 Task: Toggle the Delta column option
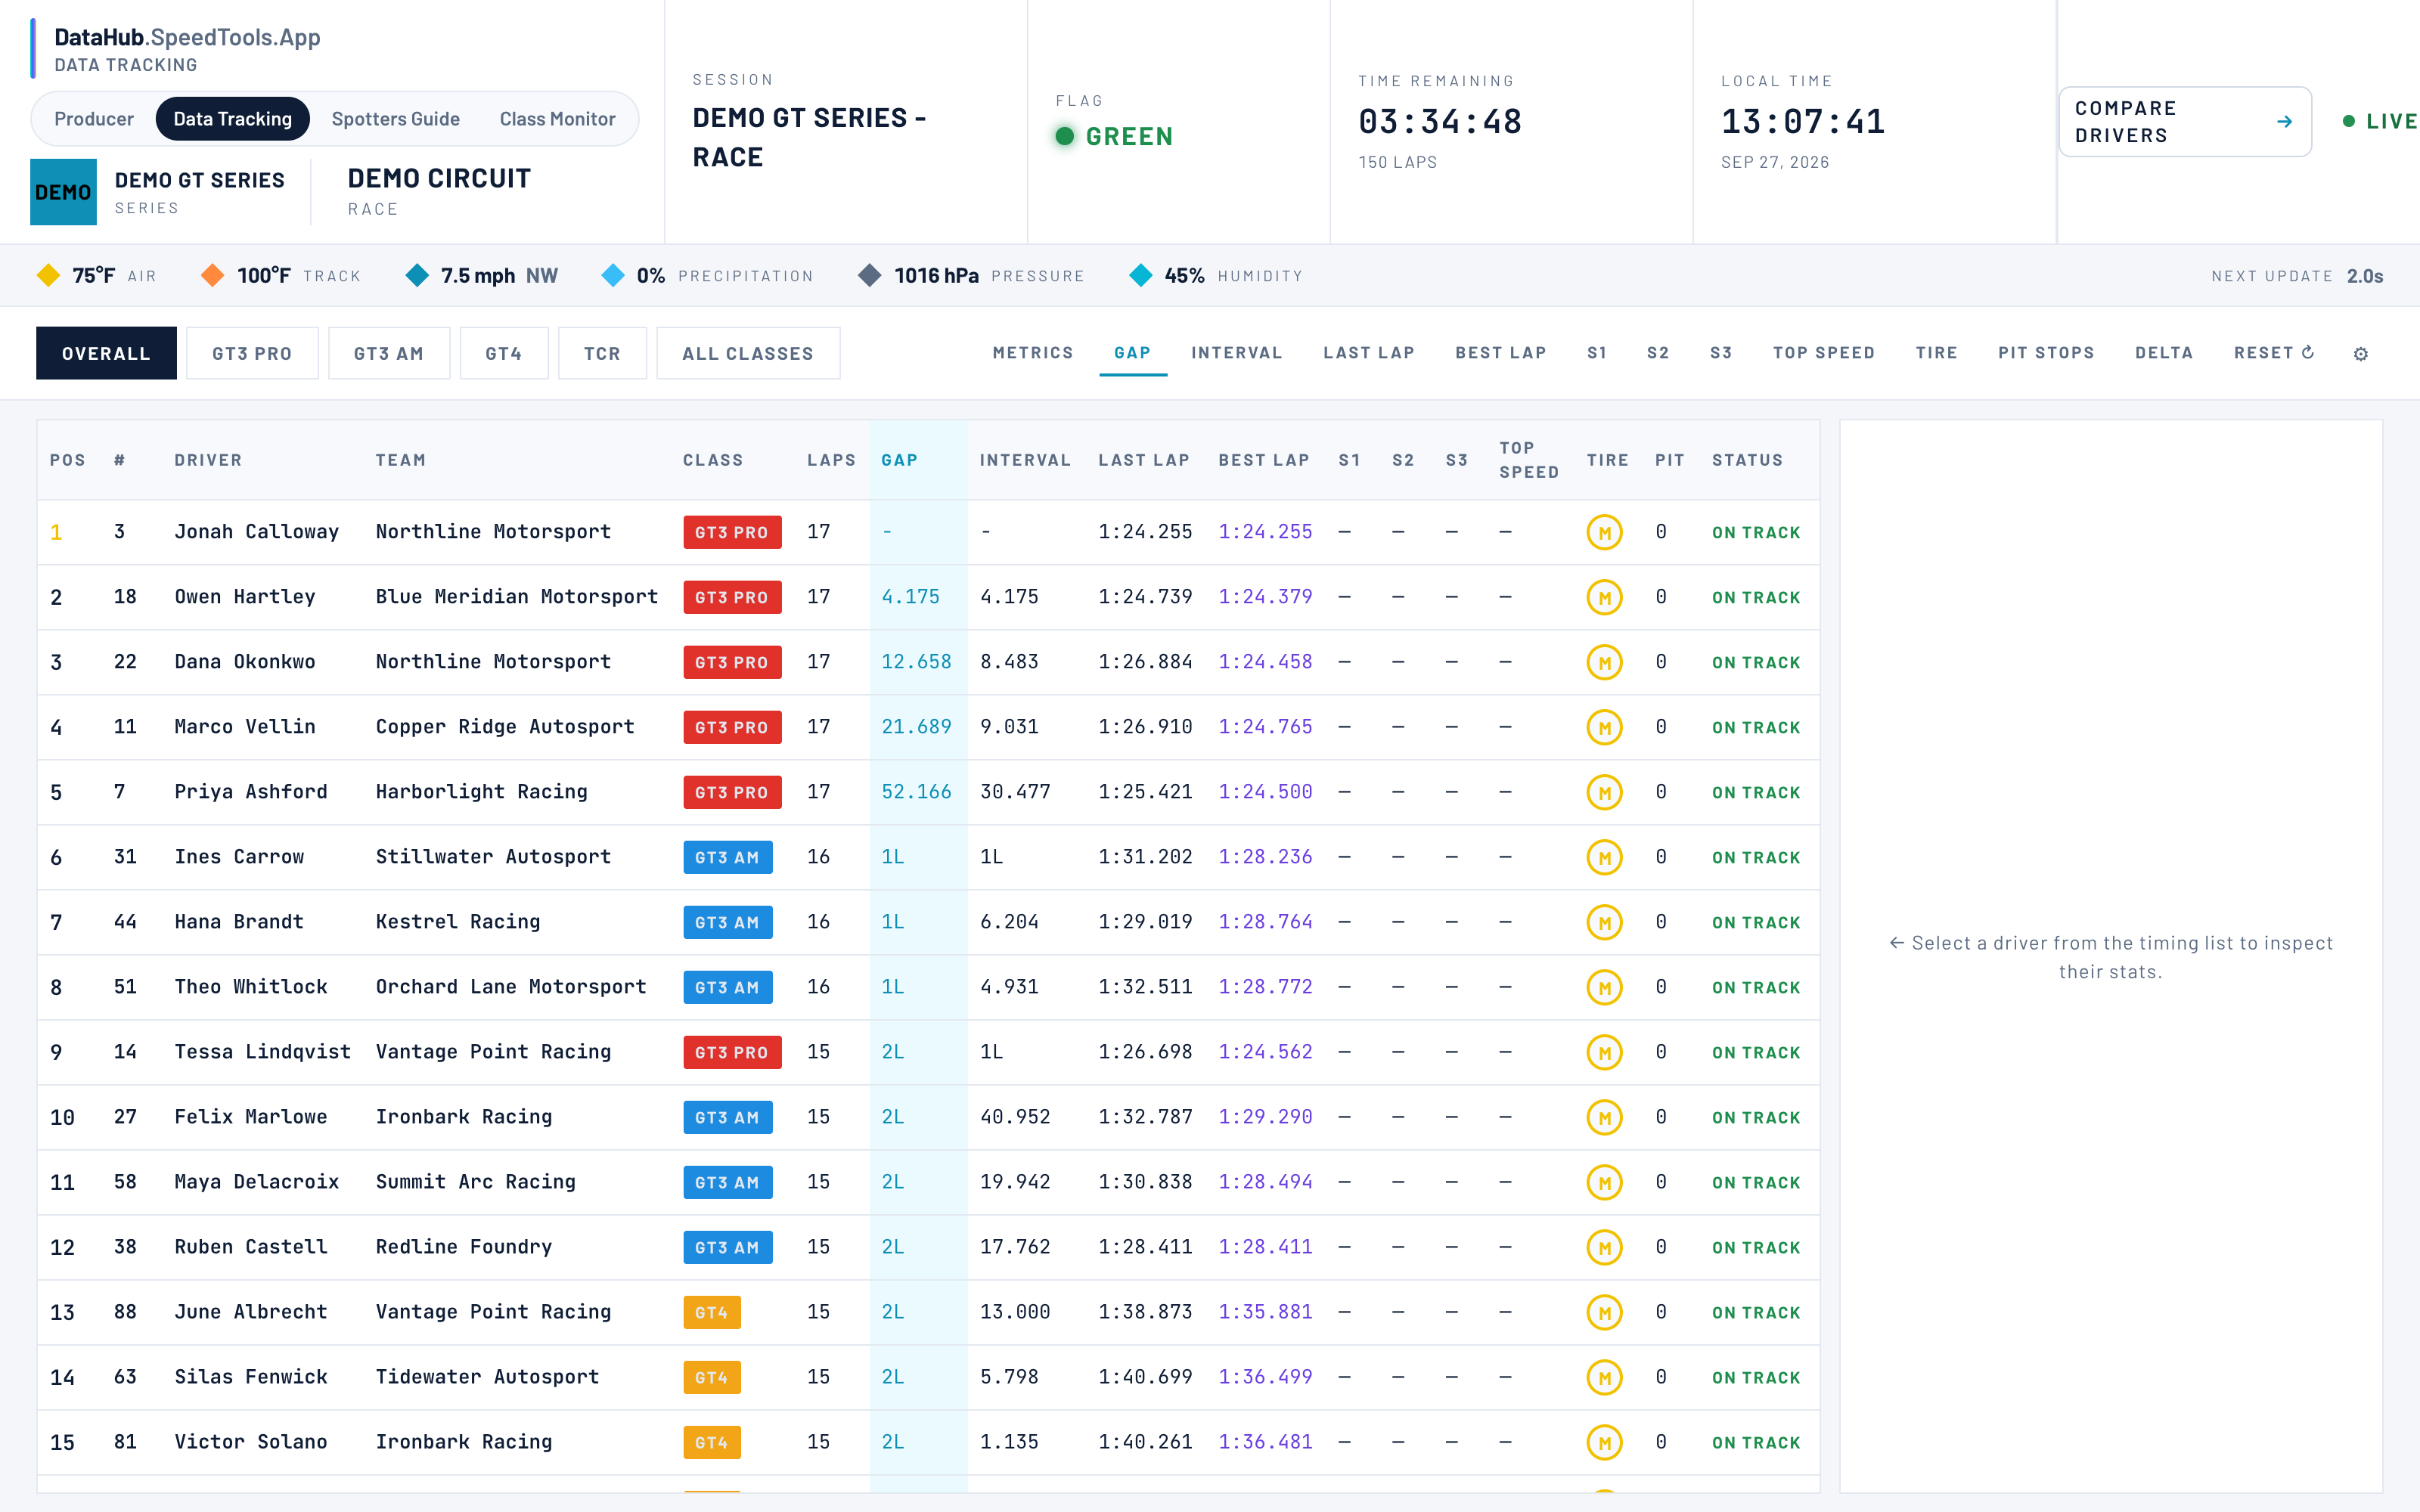(x=2164, y=353)
